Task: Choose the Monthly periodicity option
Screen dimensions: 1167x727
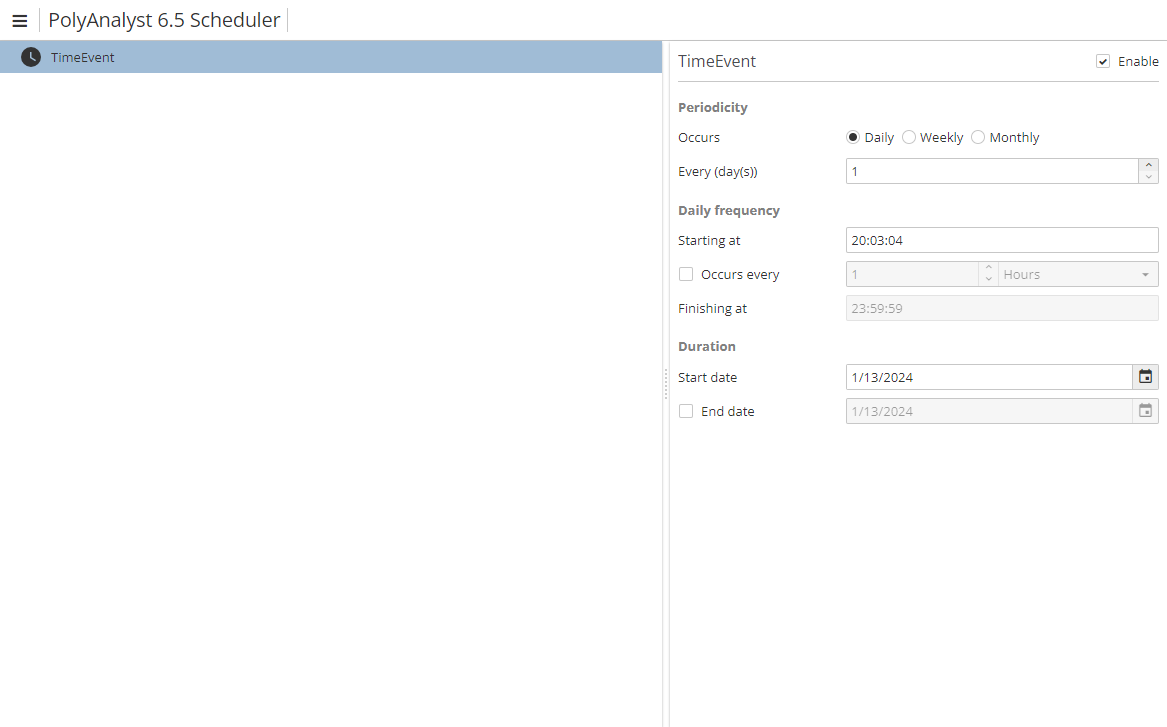Action: 978,138
